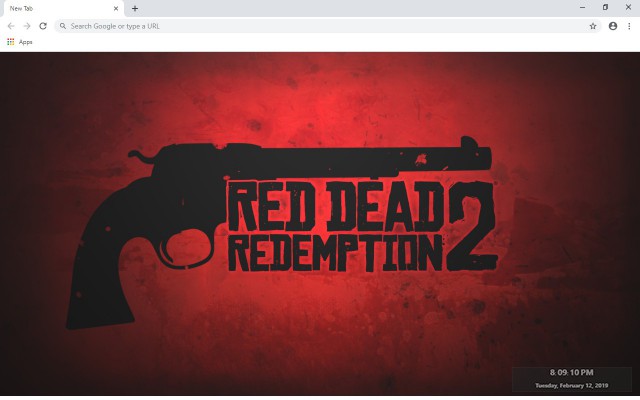Viewport: 640px width, 400px height.
Task: Open a new tab with the plus button
Action: (x=135, y=8)
